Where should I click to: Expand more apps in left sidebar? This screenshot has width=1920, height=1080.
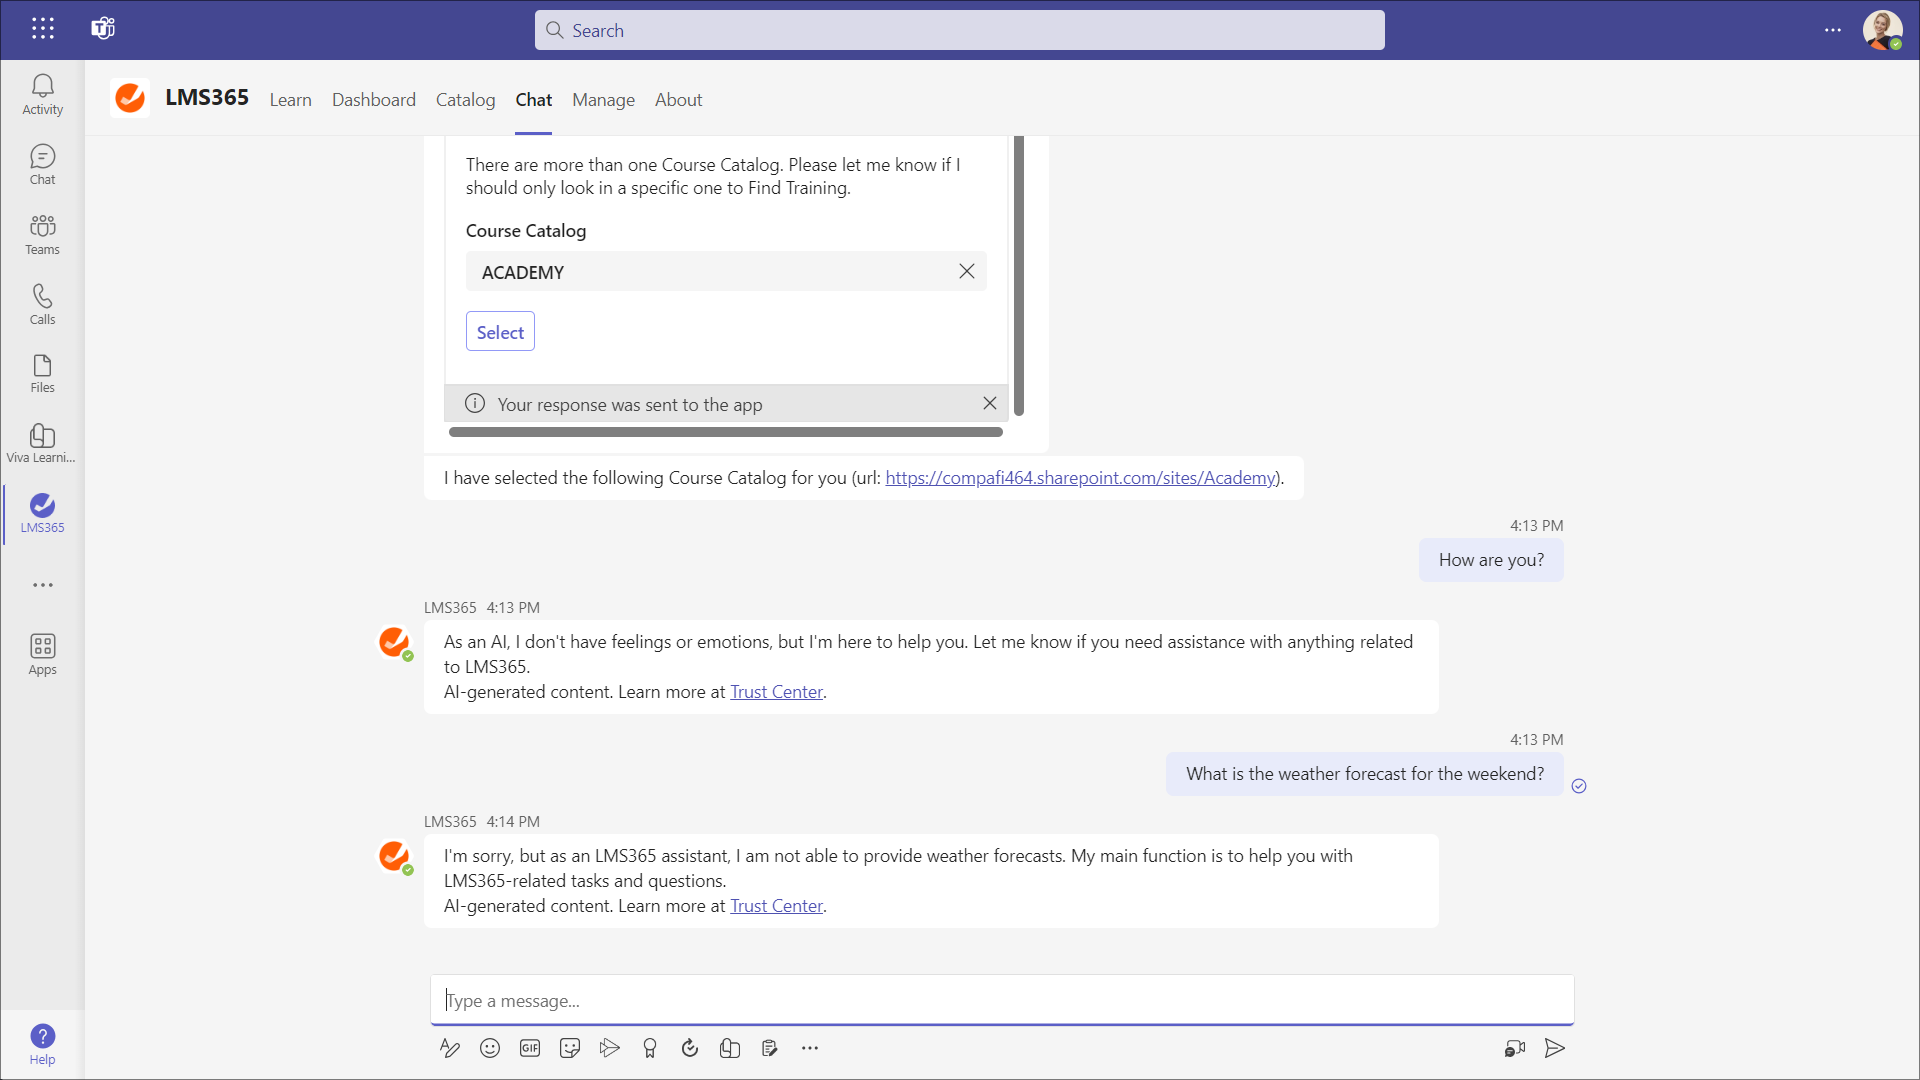click(x=42, y=585)
